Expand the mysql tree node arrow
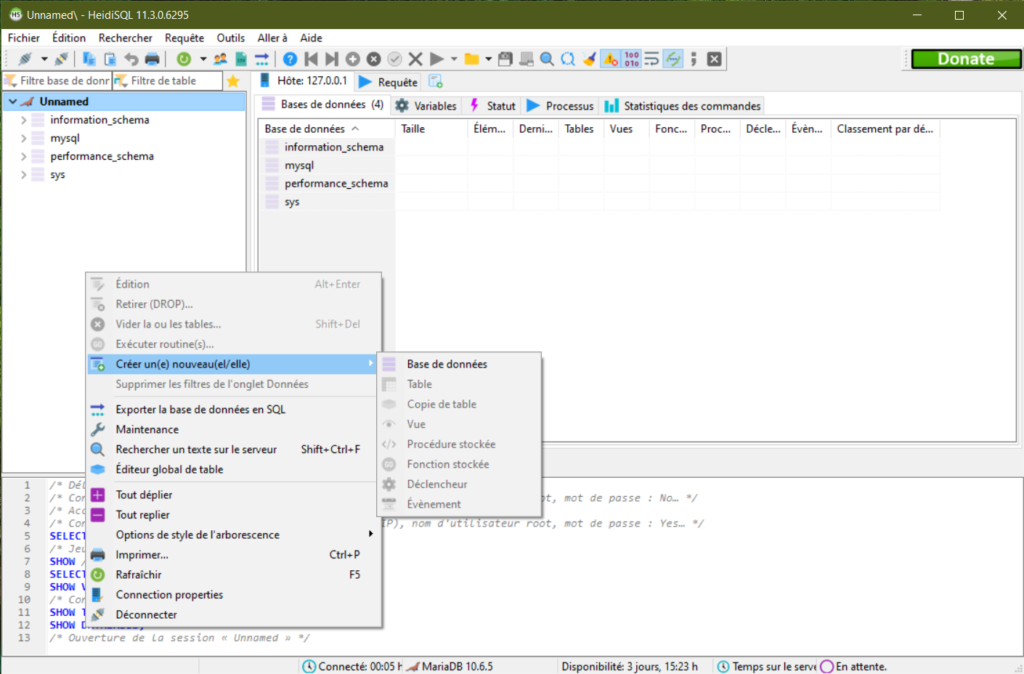This screenshot has width=1024, height=674. [24, 138]
